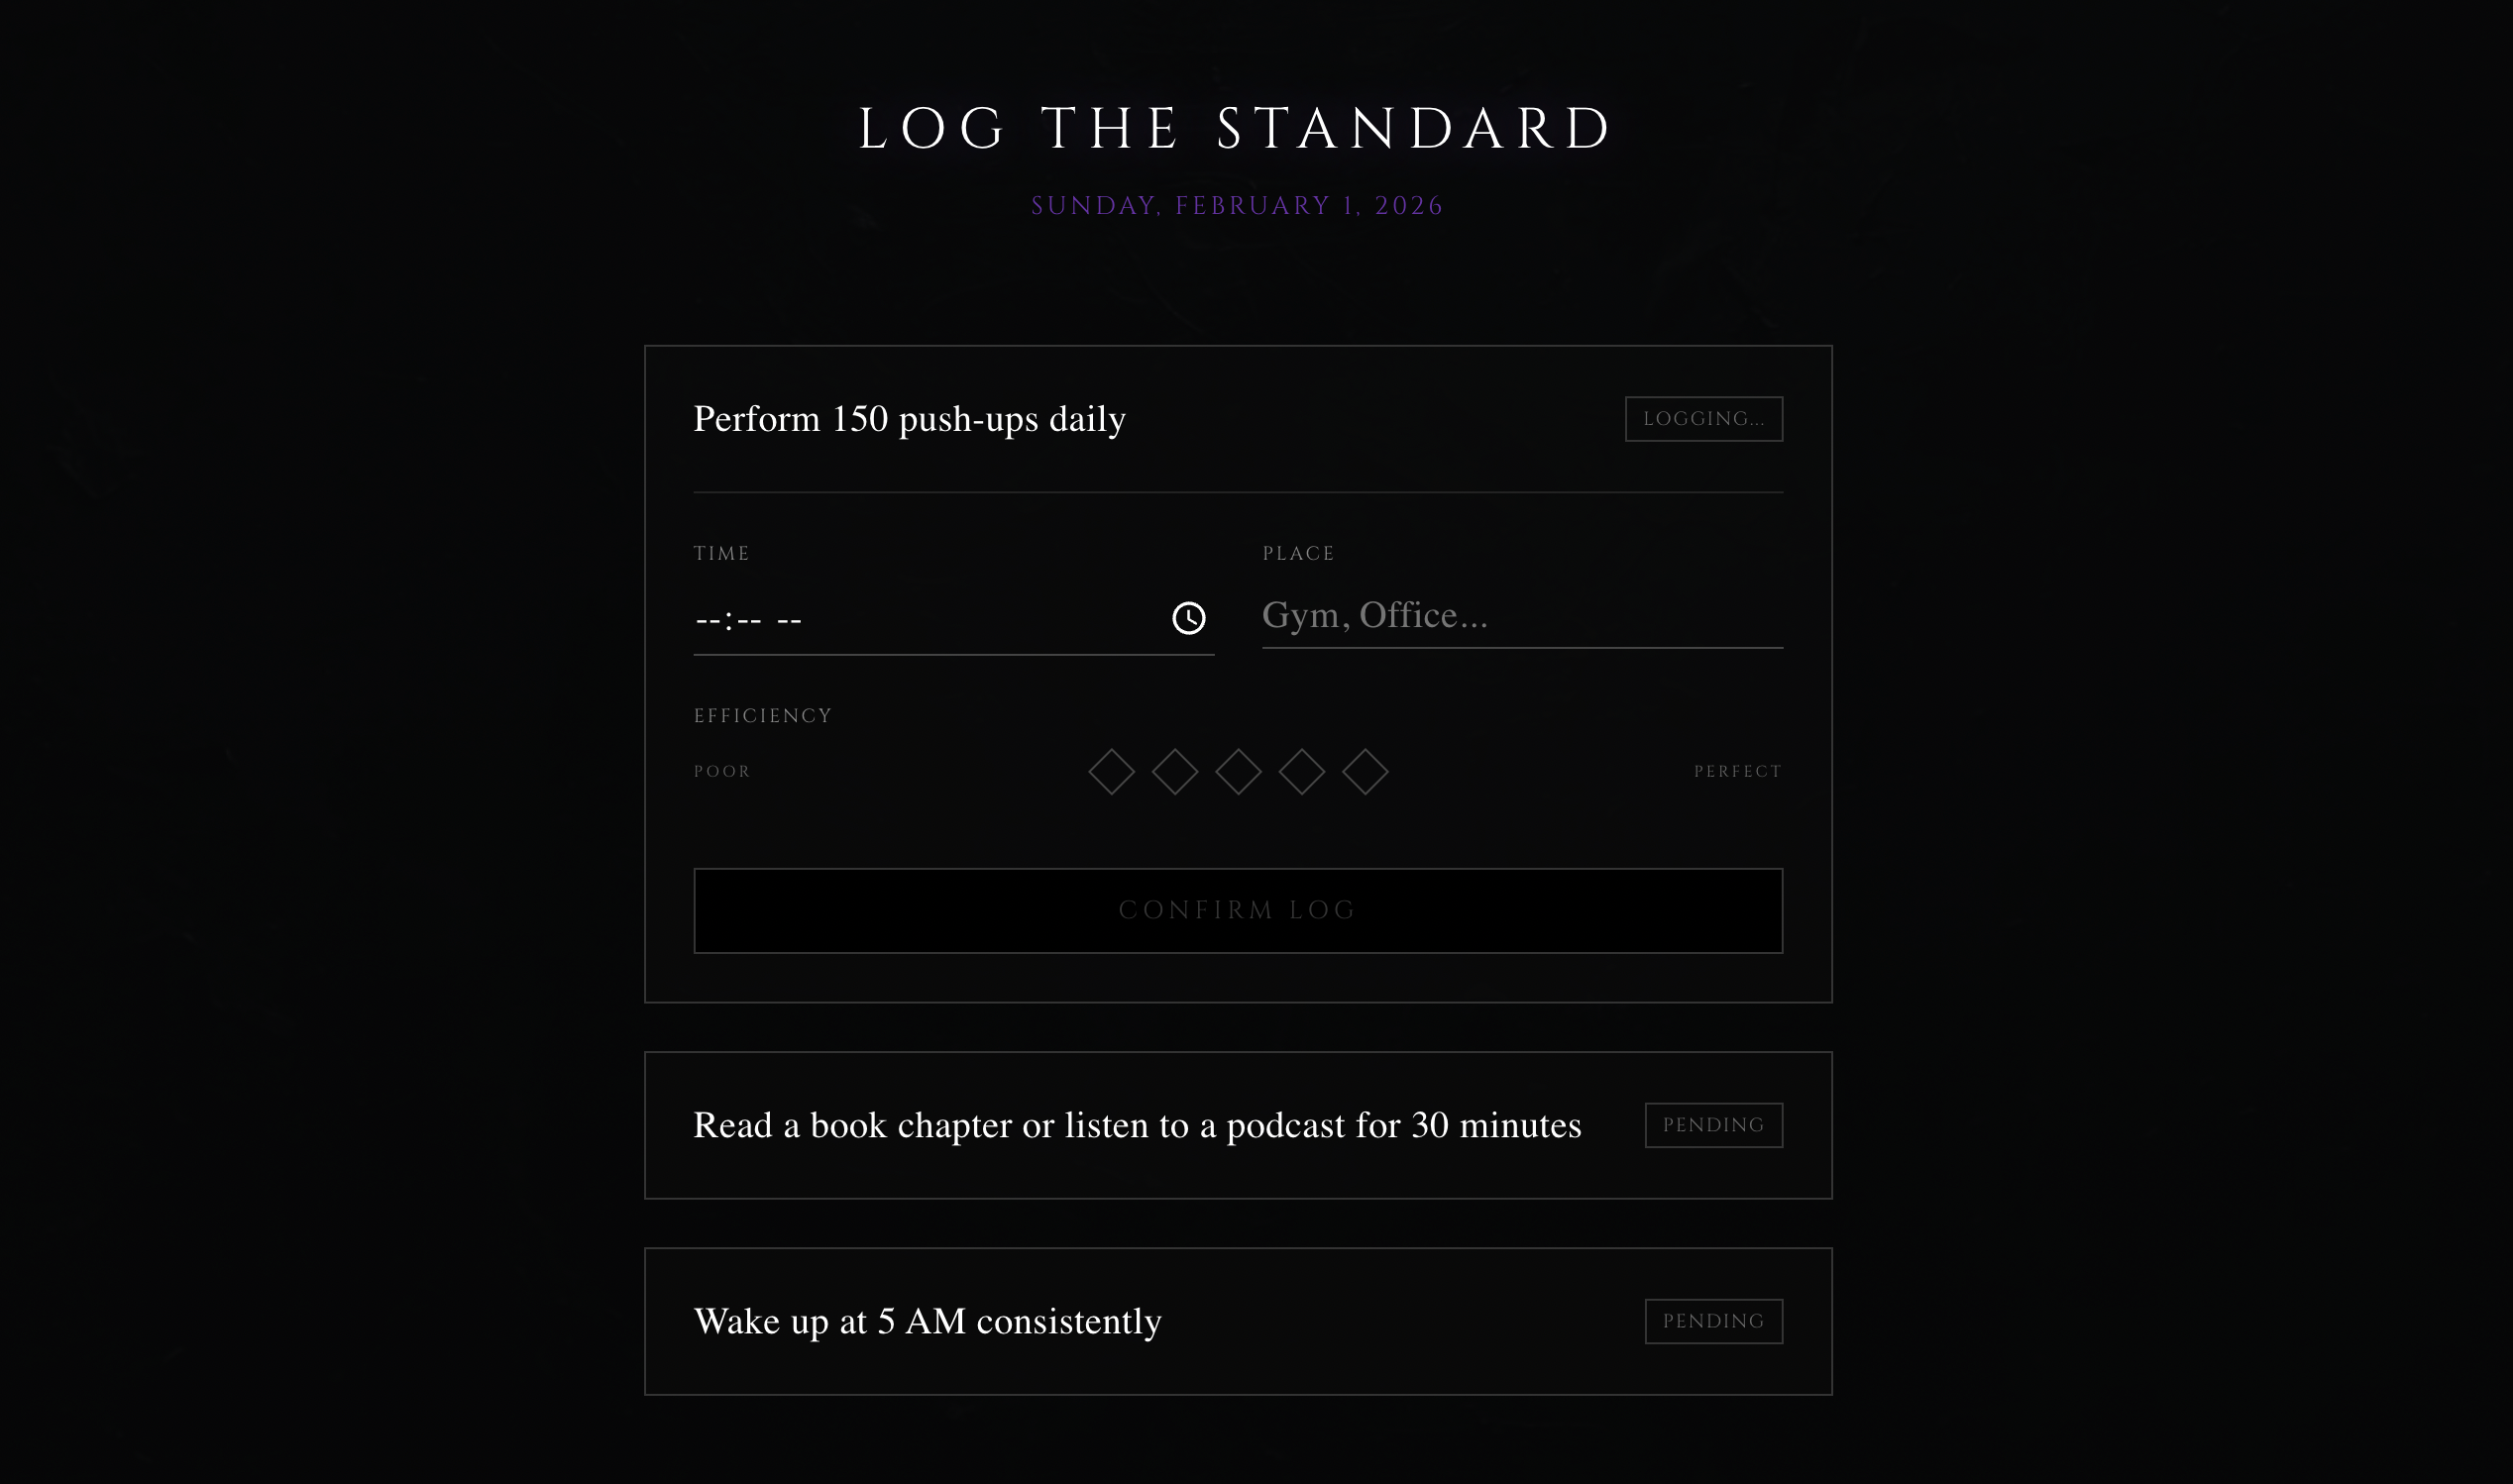The height and width of the screenshot is (1484, 2513).
Task: Click Pending badge on the wake-up habit
Action: point(1713,1321)
